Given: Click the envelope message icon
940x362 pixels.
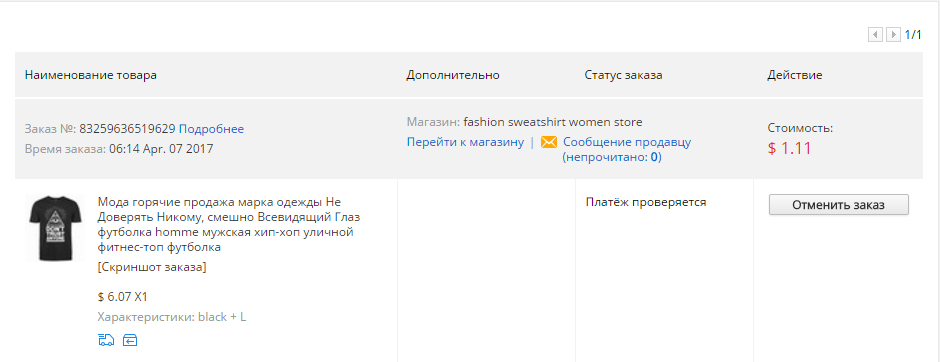Looking at the screenshot, I should (549, 143).
